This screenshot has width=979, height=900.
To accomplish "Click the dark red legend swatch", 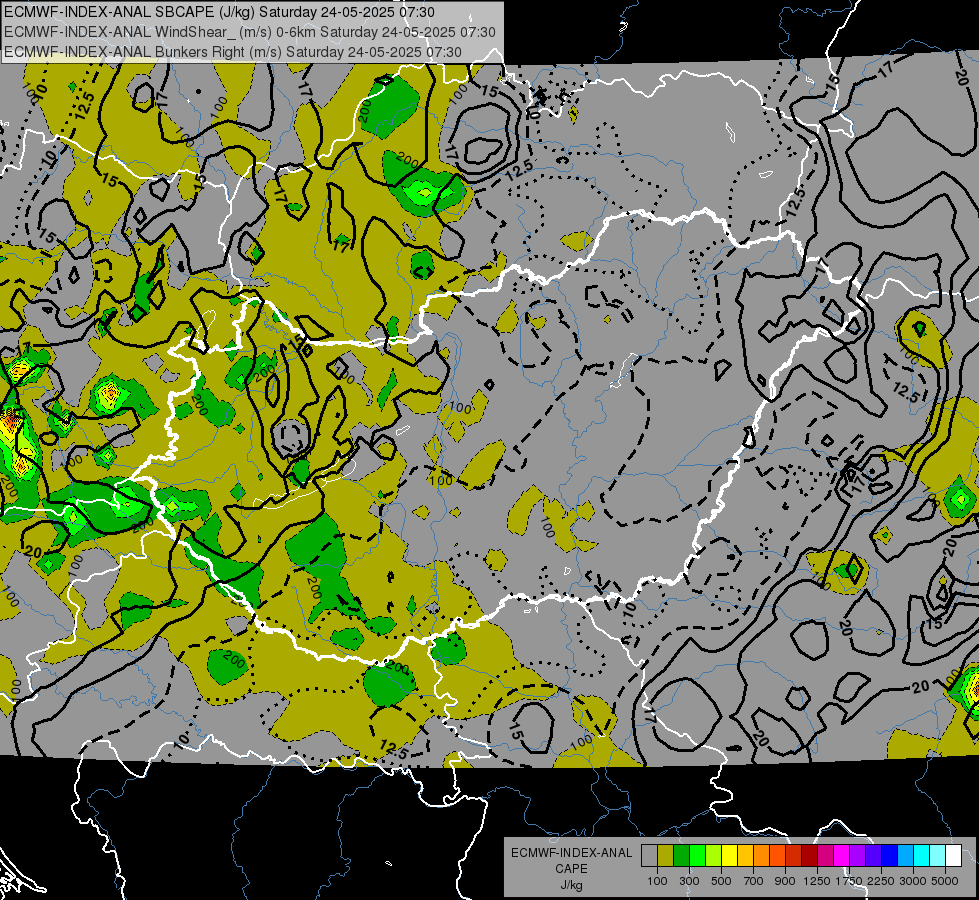I will point(809,856).
